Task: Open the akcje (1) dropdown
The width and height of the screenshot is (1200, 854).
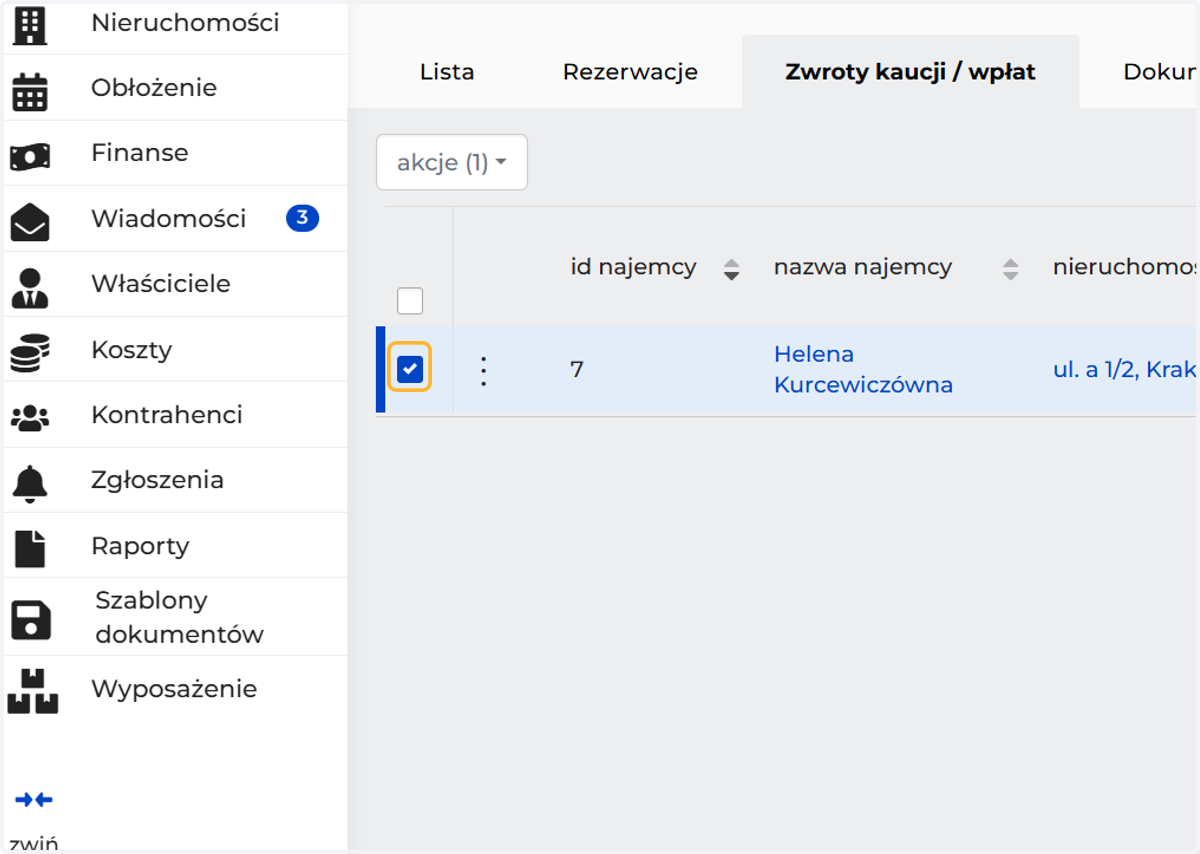Action: [x=452, y=162]
